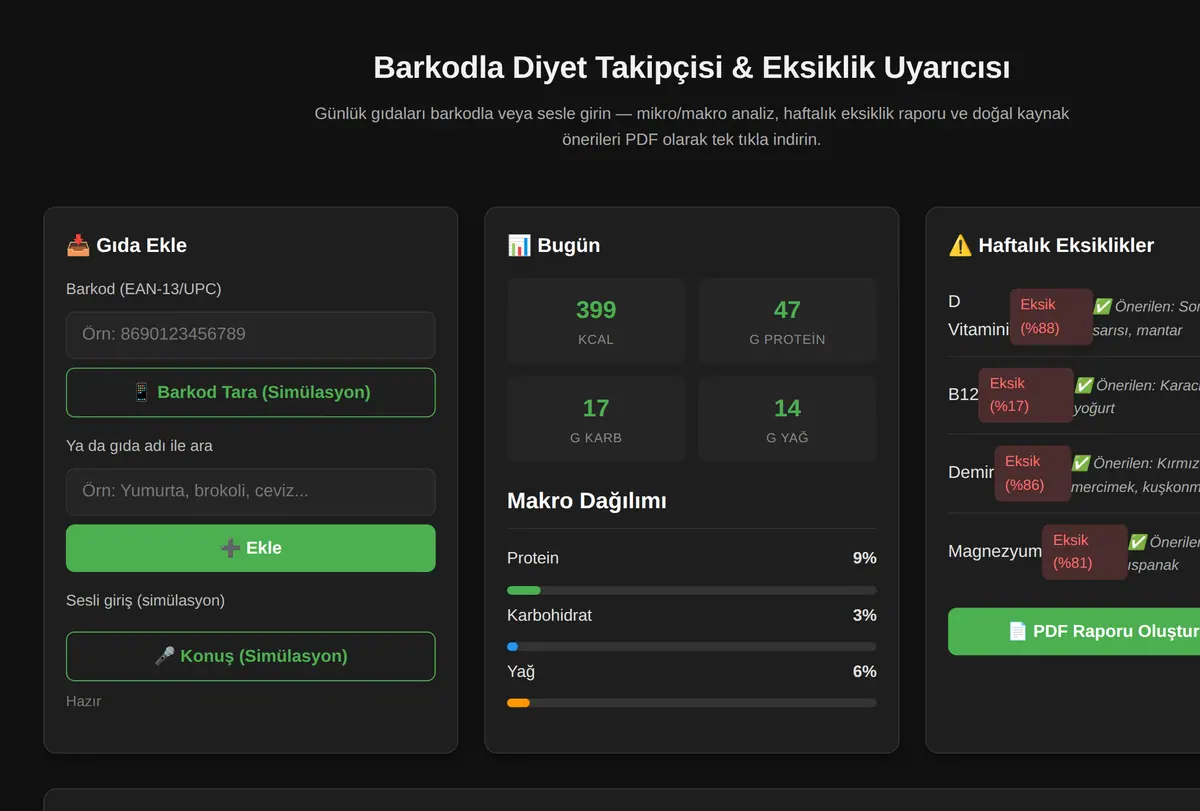The height and width of the screenshot is (811, 1200).
Task: Click the warning icon beside Haftalık Eksiklikler
Action: [x=960, y=245]
